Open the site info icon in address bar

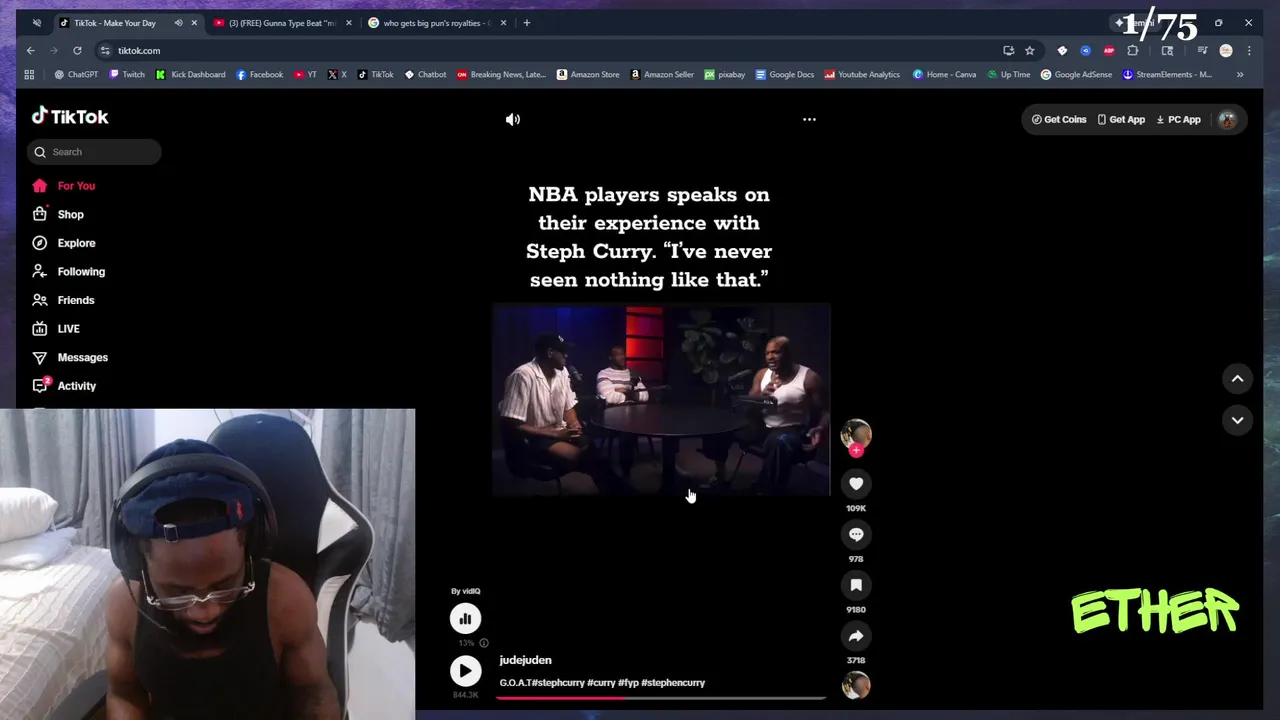(105, 50)
